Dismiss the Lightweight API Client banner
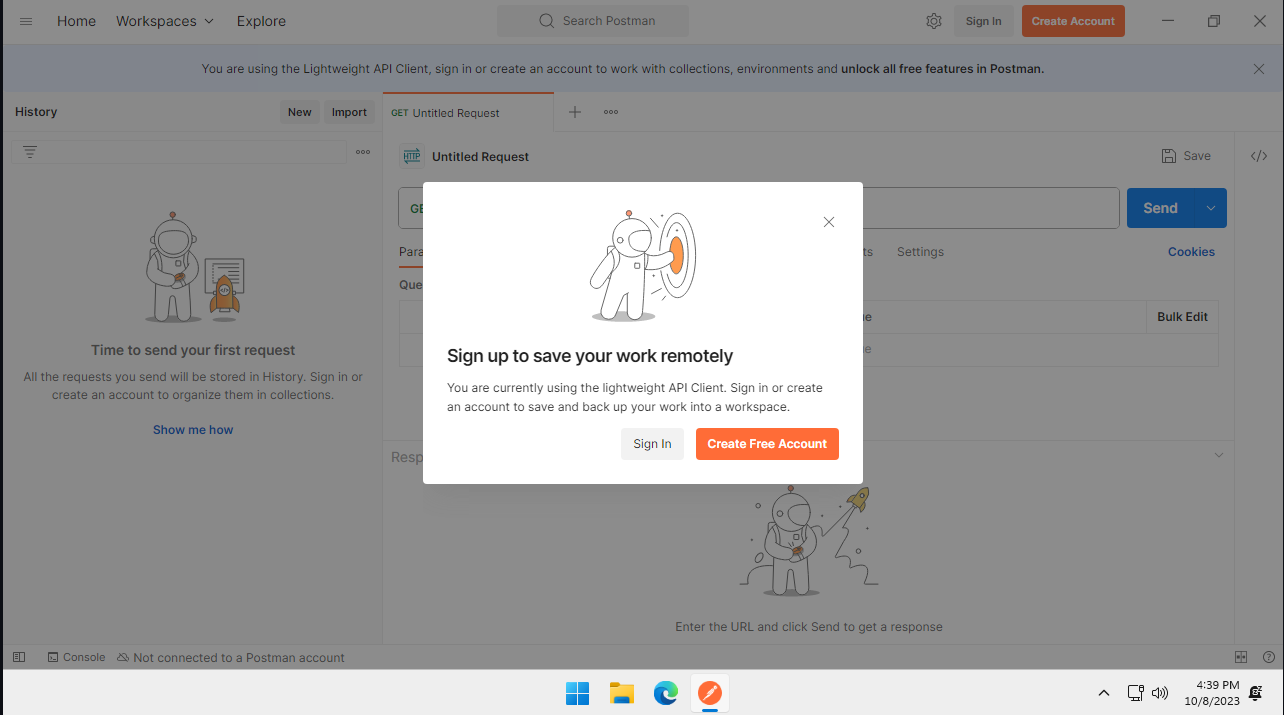This screenshot has height=715, width=1284. pyautogui.click(x=1258, y=69)
